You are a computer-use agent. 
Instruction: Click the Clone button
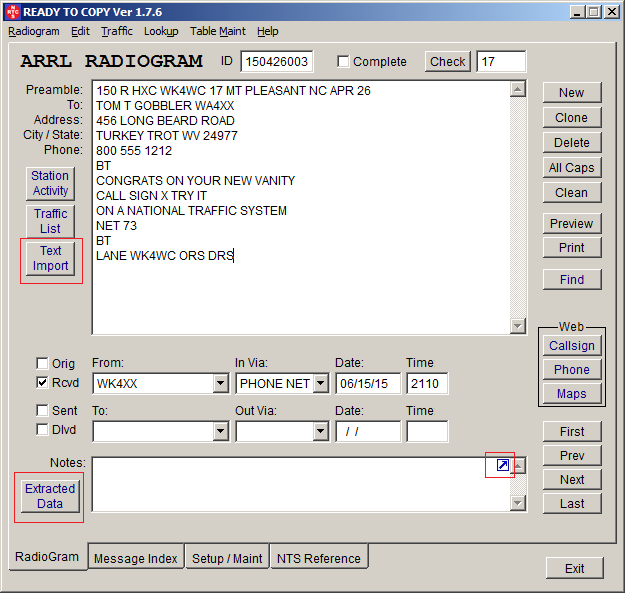[x=572, y=118]
